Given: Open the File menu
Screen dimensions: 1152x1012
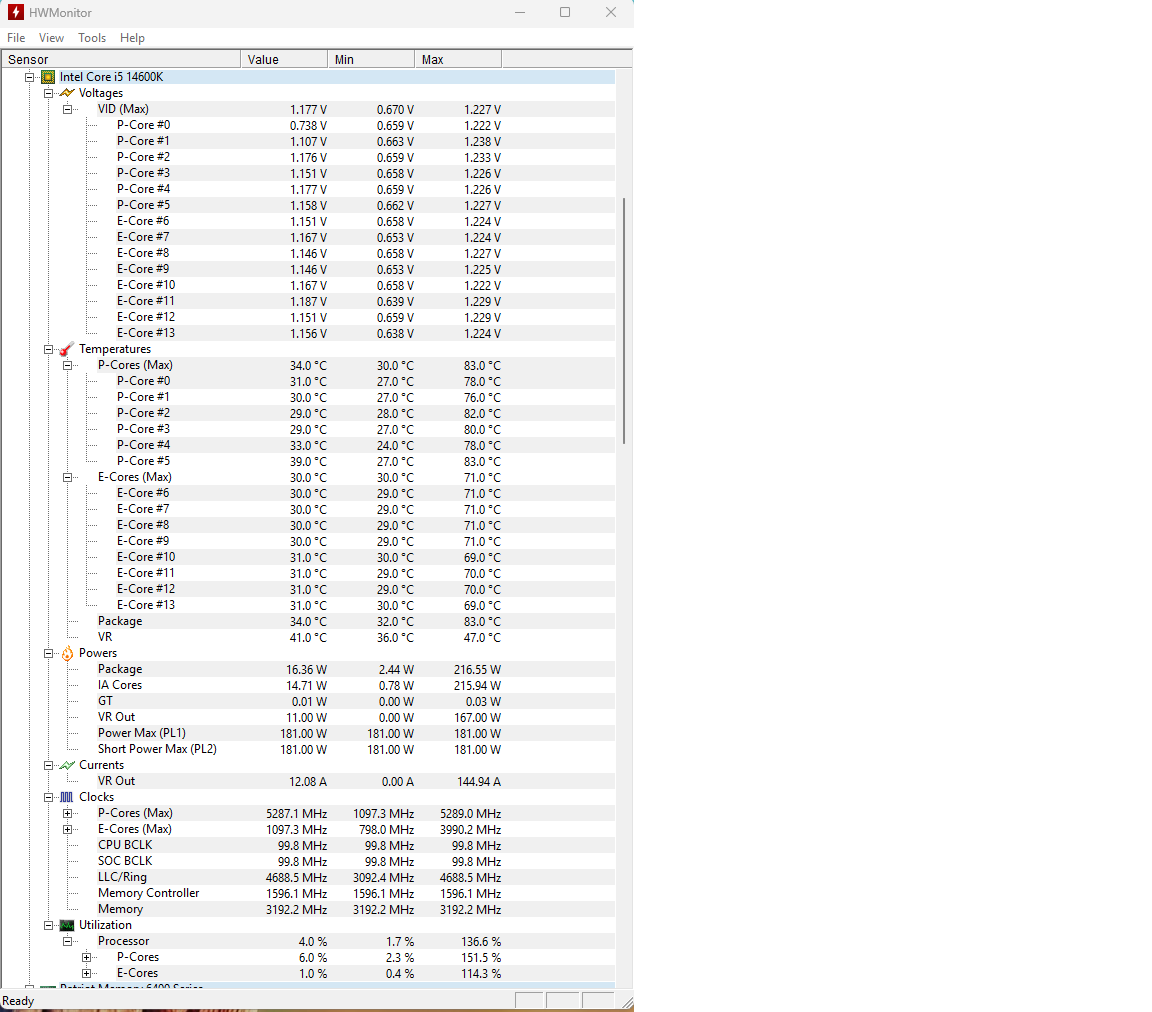Looking at the screenshot, I should (16, 38).
